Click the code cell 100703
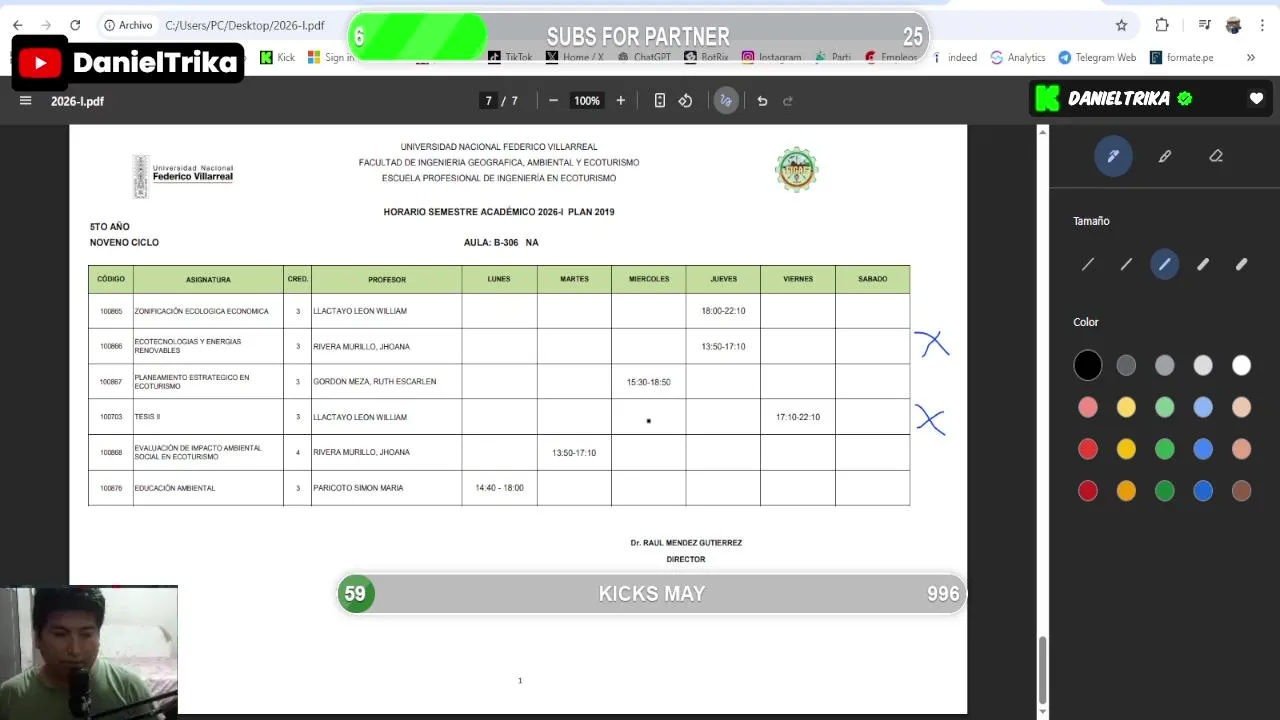 click(x=111, y=417)
